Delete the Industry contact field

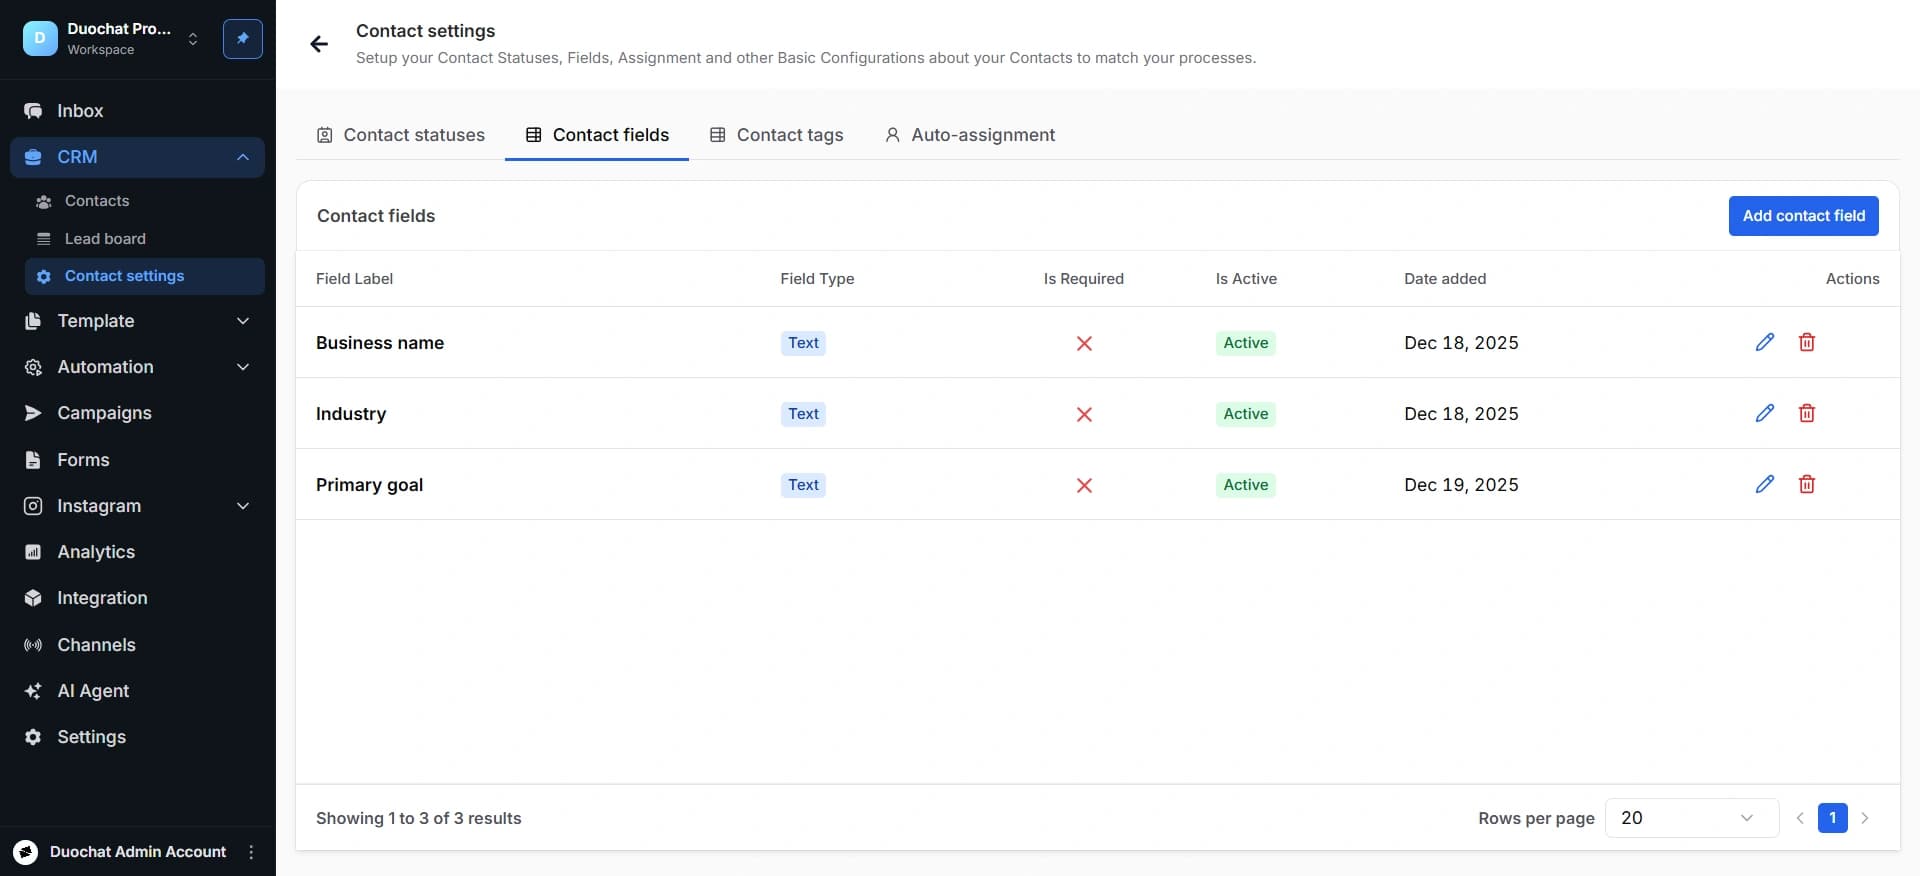click(1807, 413)
